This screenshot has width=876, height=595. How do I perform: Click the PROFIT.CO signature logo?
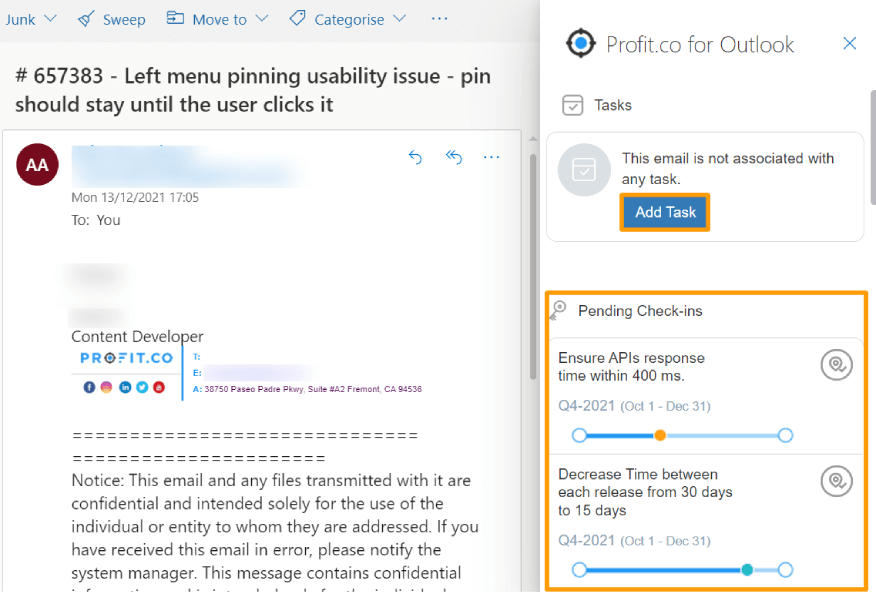point(127,358)
